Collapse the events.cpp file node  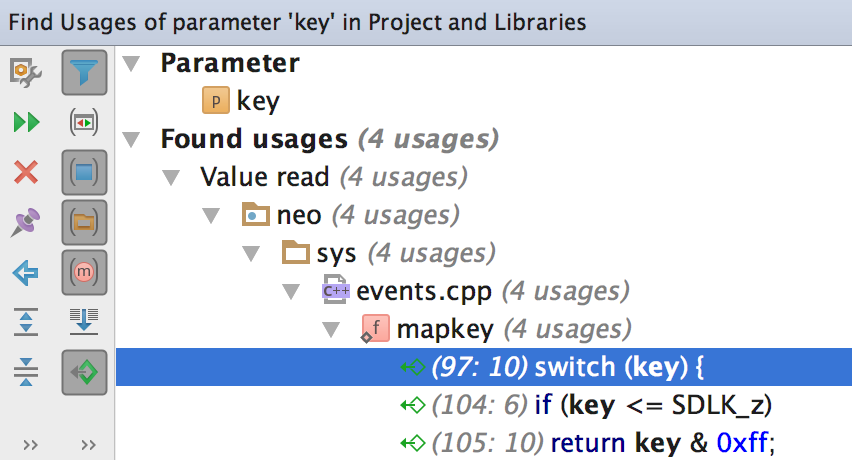point(291,291)
